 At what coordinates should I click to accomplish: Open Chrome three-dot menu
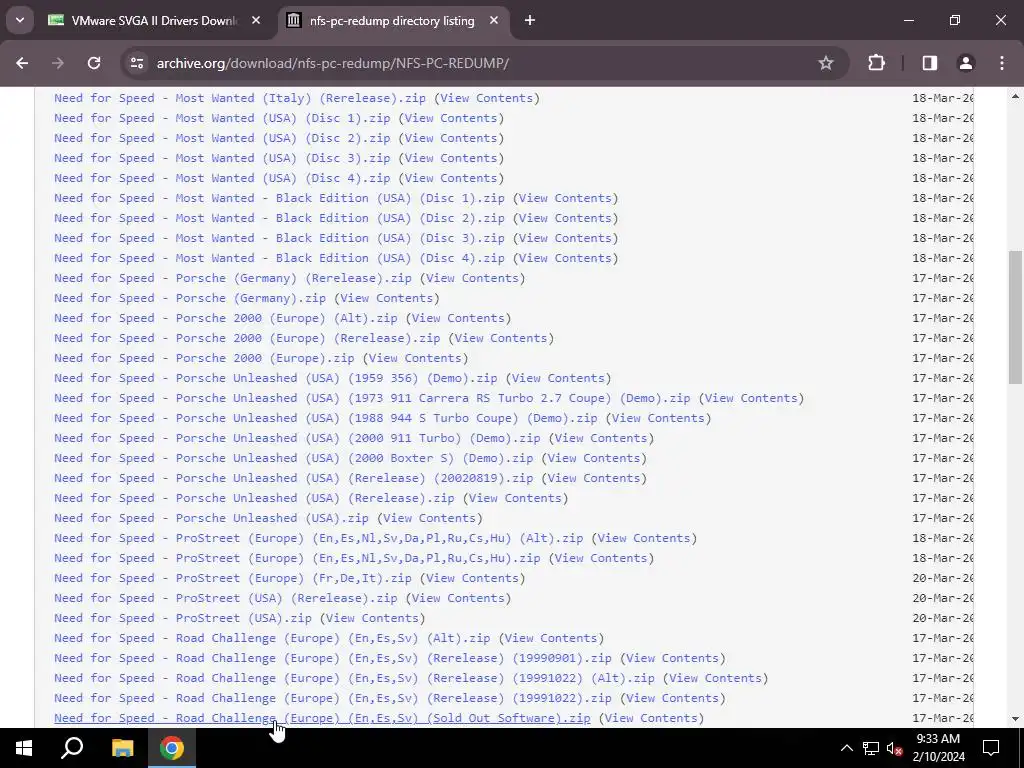click(x=1002, y=63)
